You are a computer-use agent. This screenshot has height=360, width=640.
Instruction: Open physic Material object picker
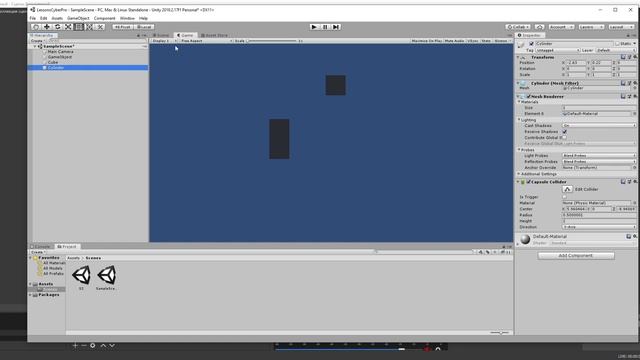coord(635,203)
